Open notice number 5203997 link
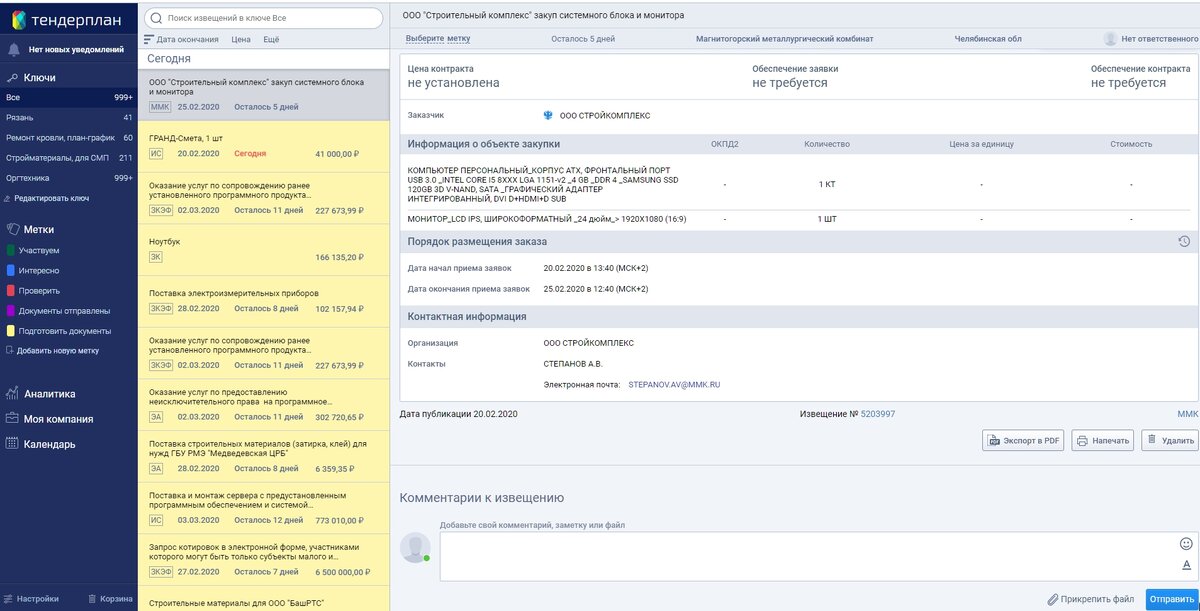 pyautogui.click(x=878, y=413)
